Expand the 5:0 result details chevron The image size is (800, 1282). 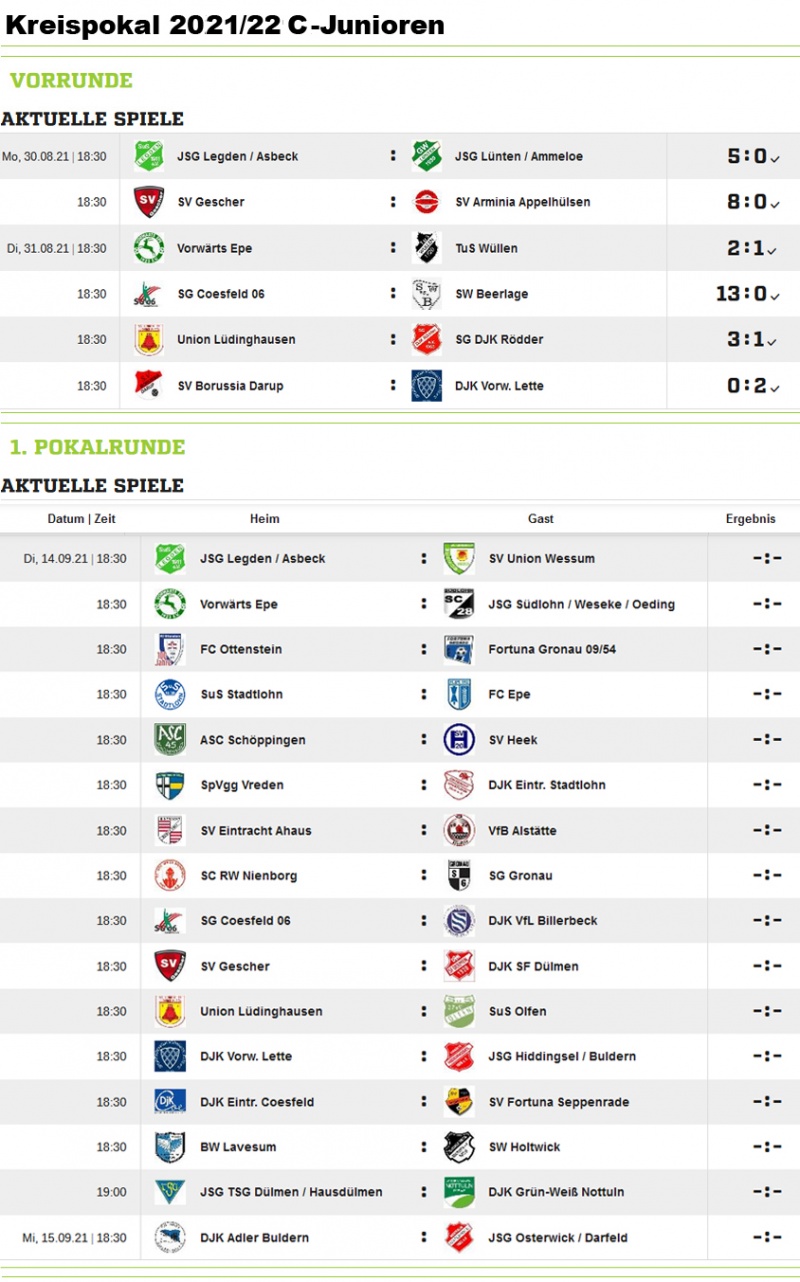[x=775, y=158]
